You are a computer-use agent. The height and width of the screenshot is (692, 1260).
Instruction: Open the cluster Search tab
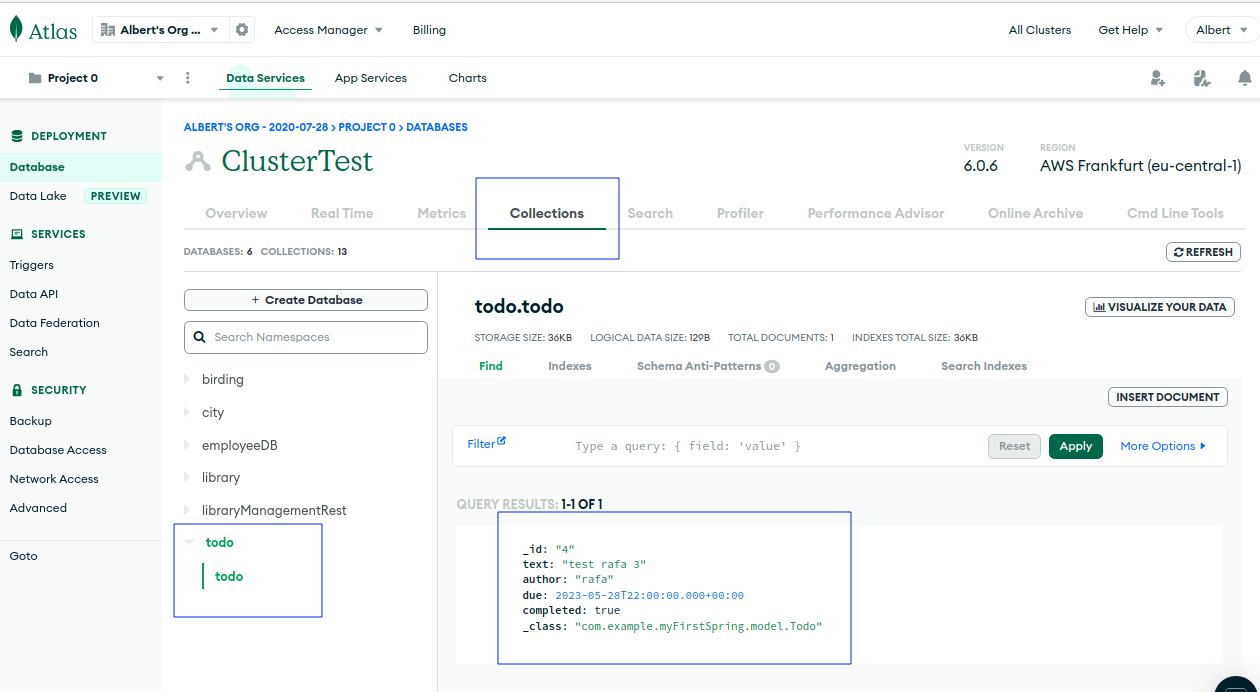tap(650, 213)
